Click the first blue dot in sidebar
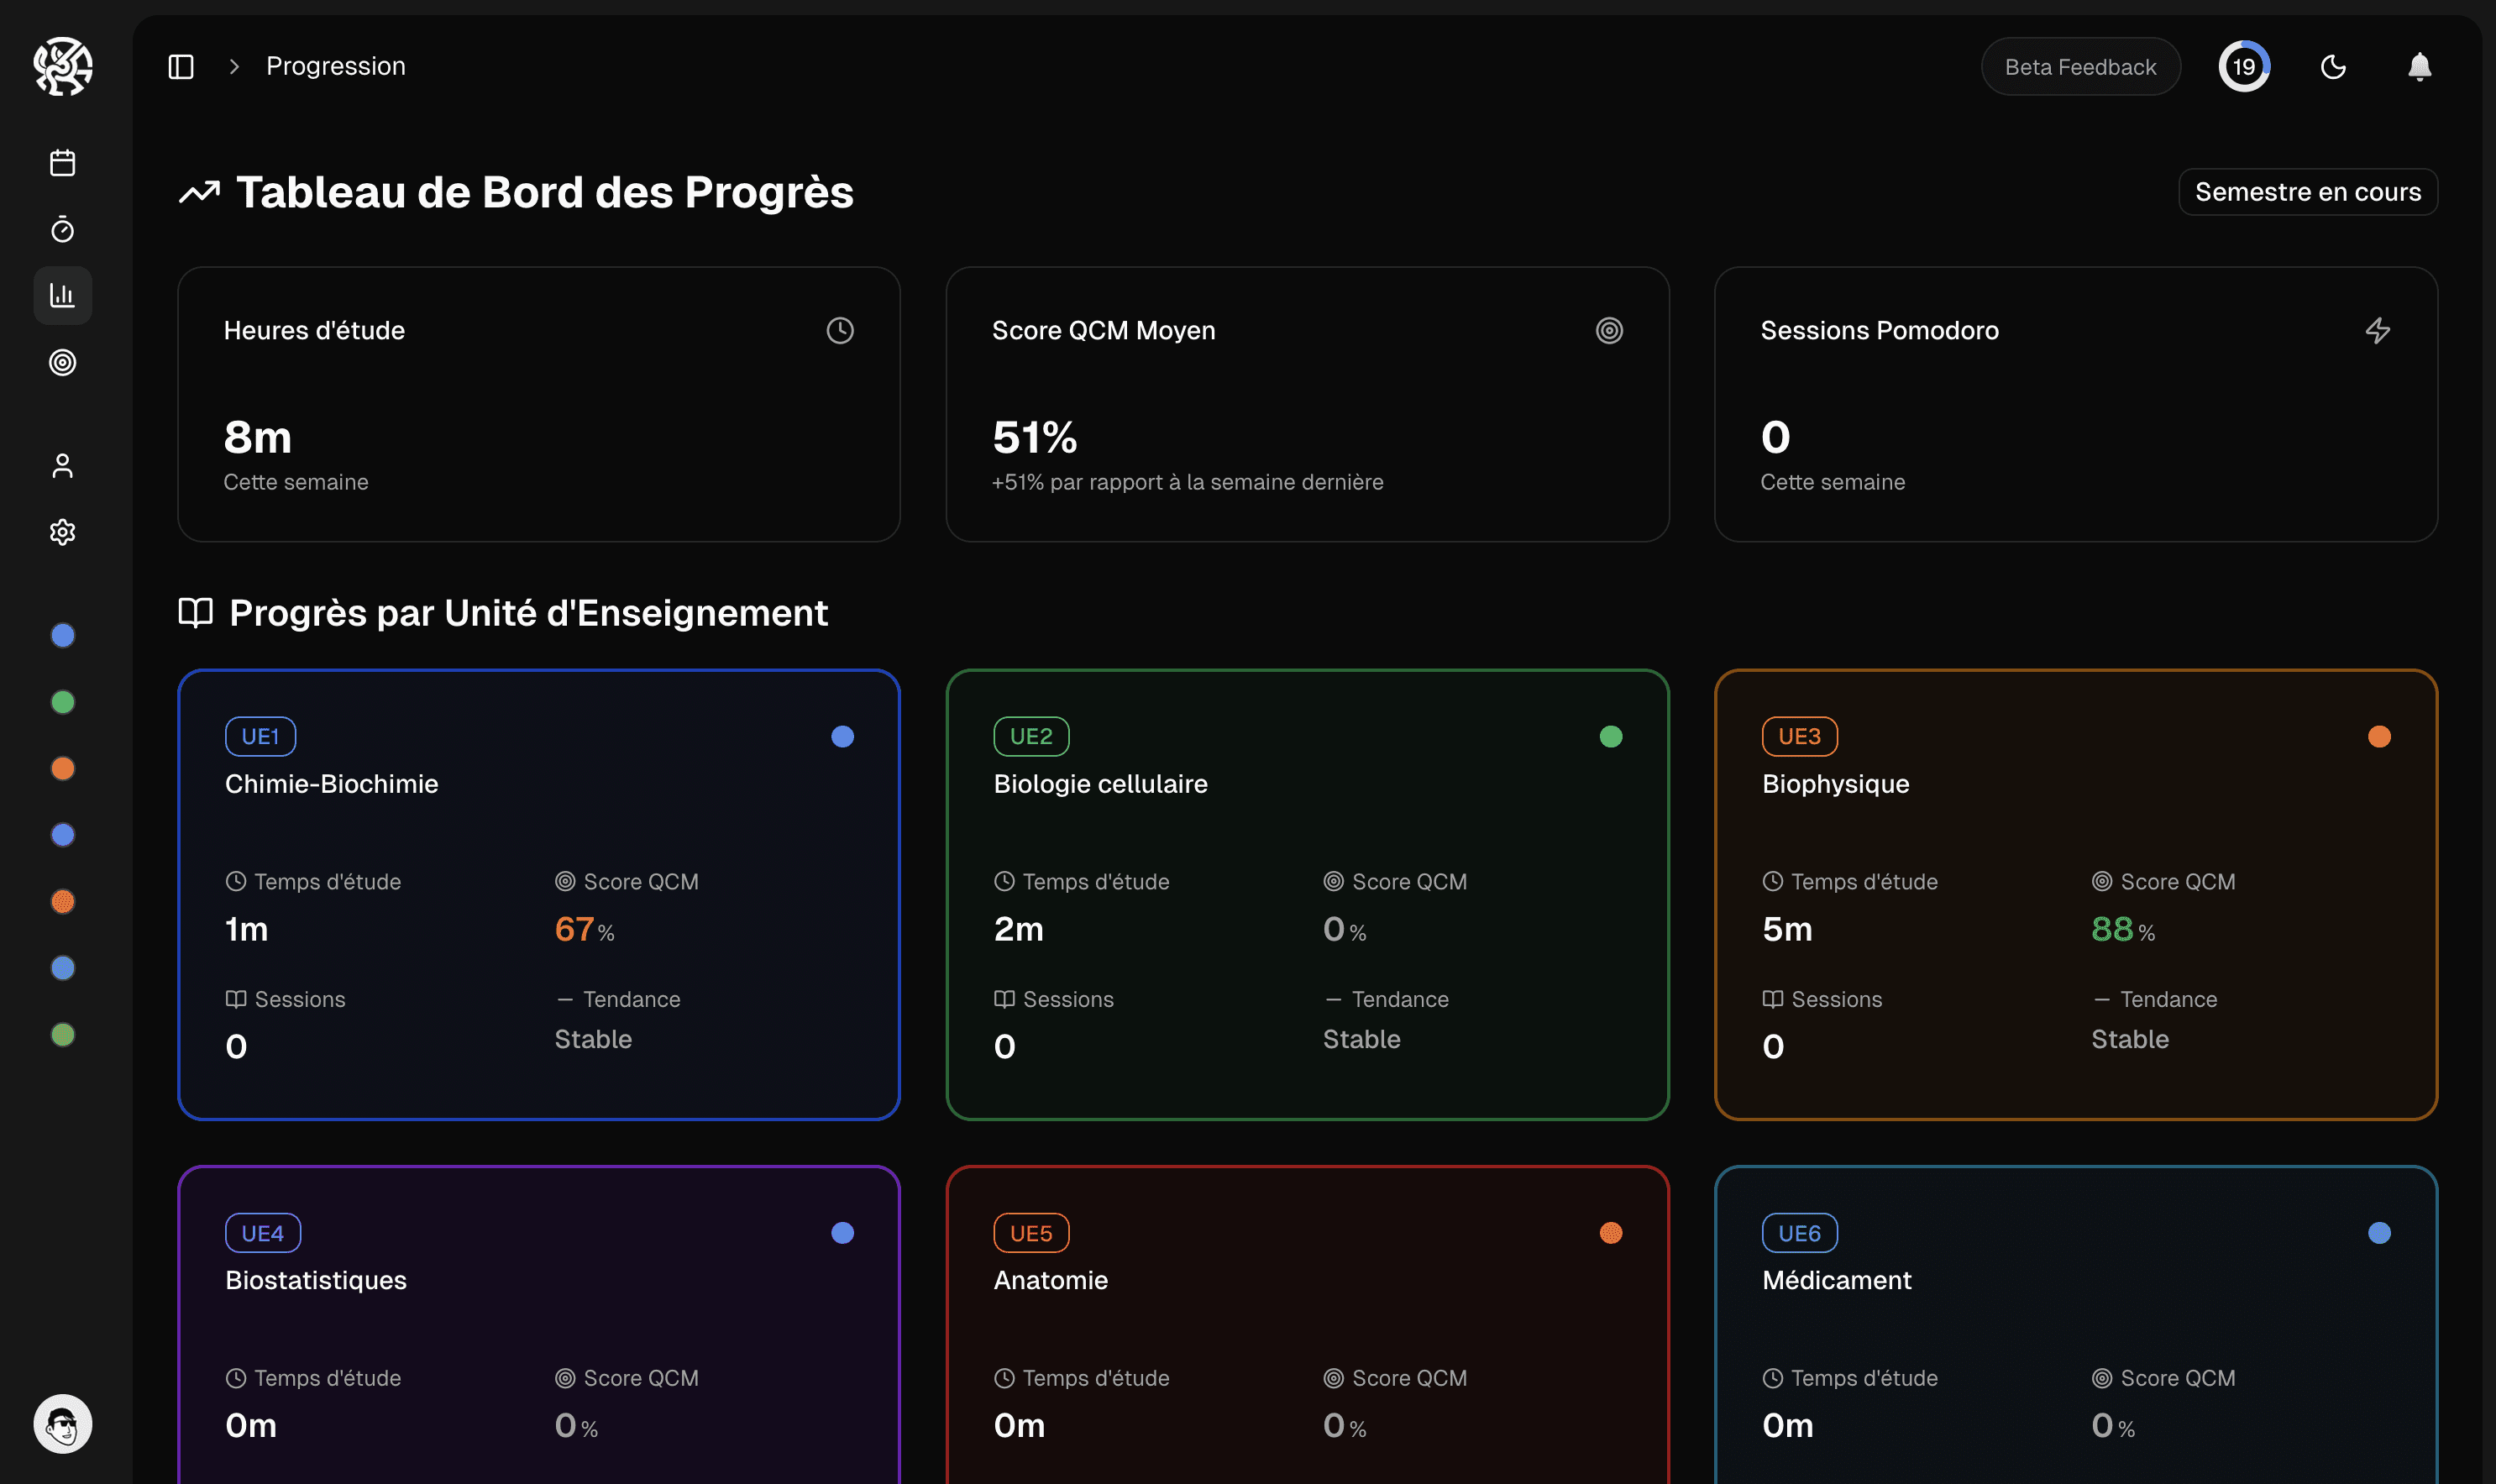 pos(62,636)
